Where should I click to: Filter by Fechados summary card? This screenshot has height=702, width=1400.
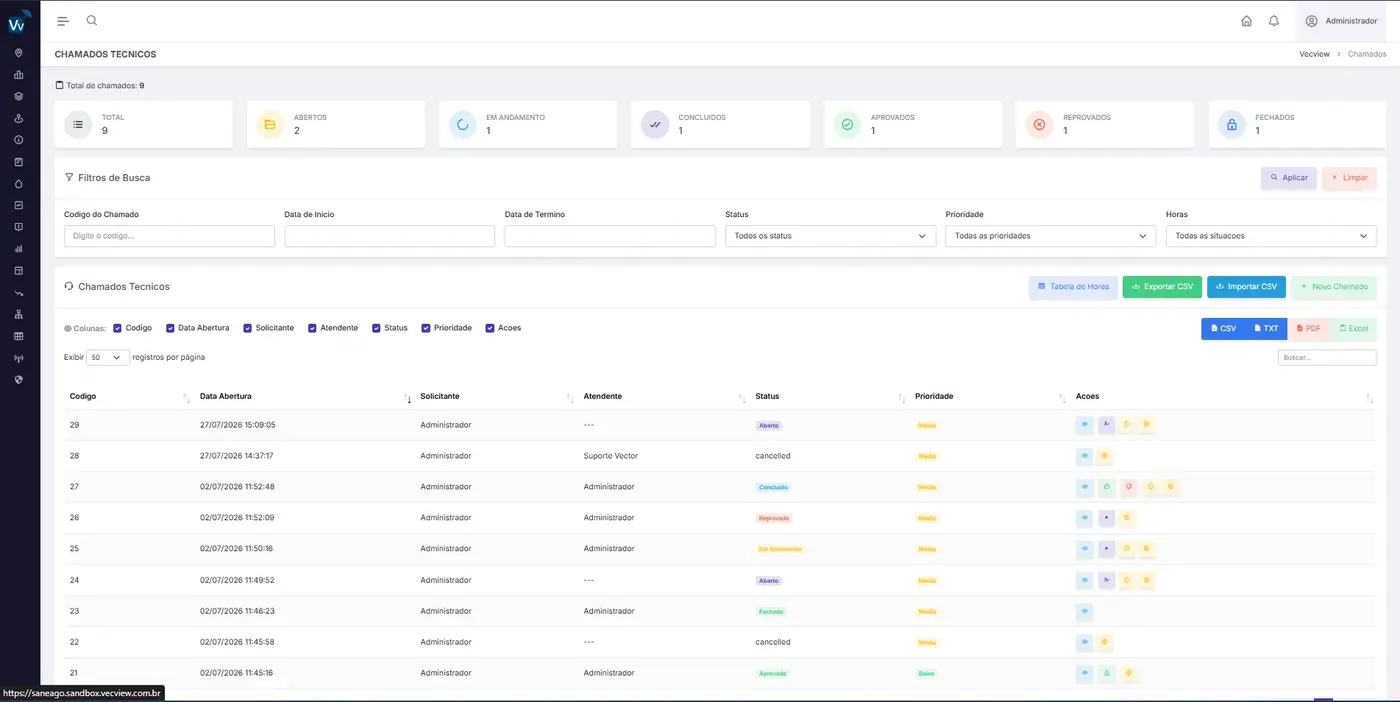pyautogui.click(x=1297, y=125)
